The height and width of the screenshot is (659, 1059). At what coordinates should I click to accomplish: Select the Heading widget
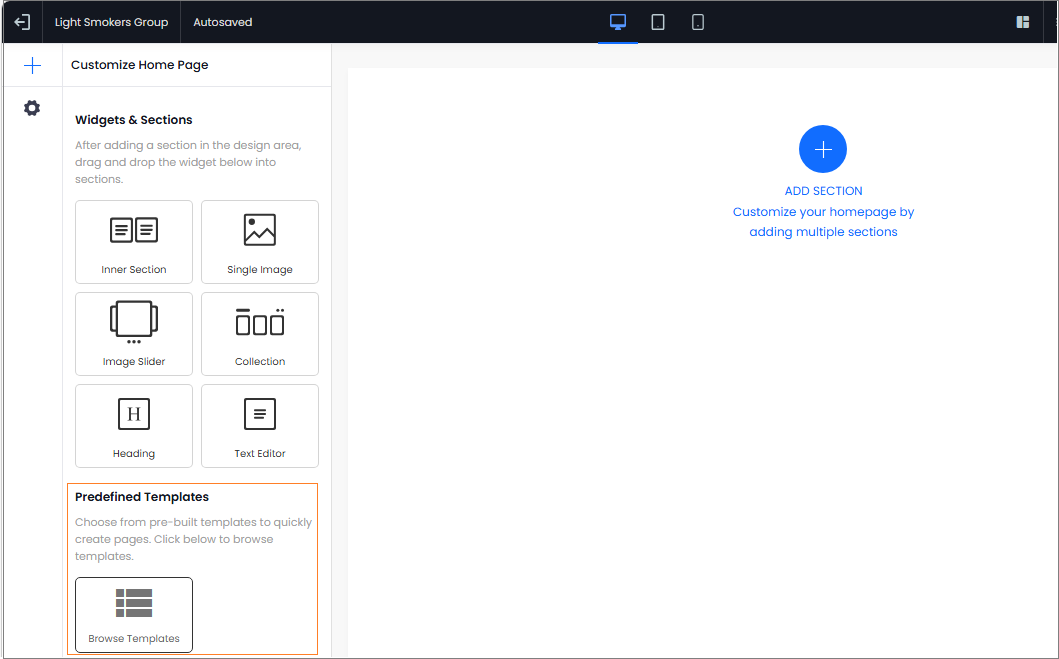134,426
